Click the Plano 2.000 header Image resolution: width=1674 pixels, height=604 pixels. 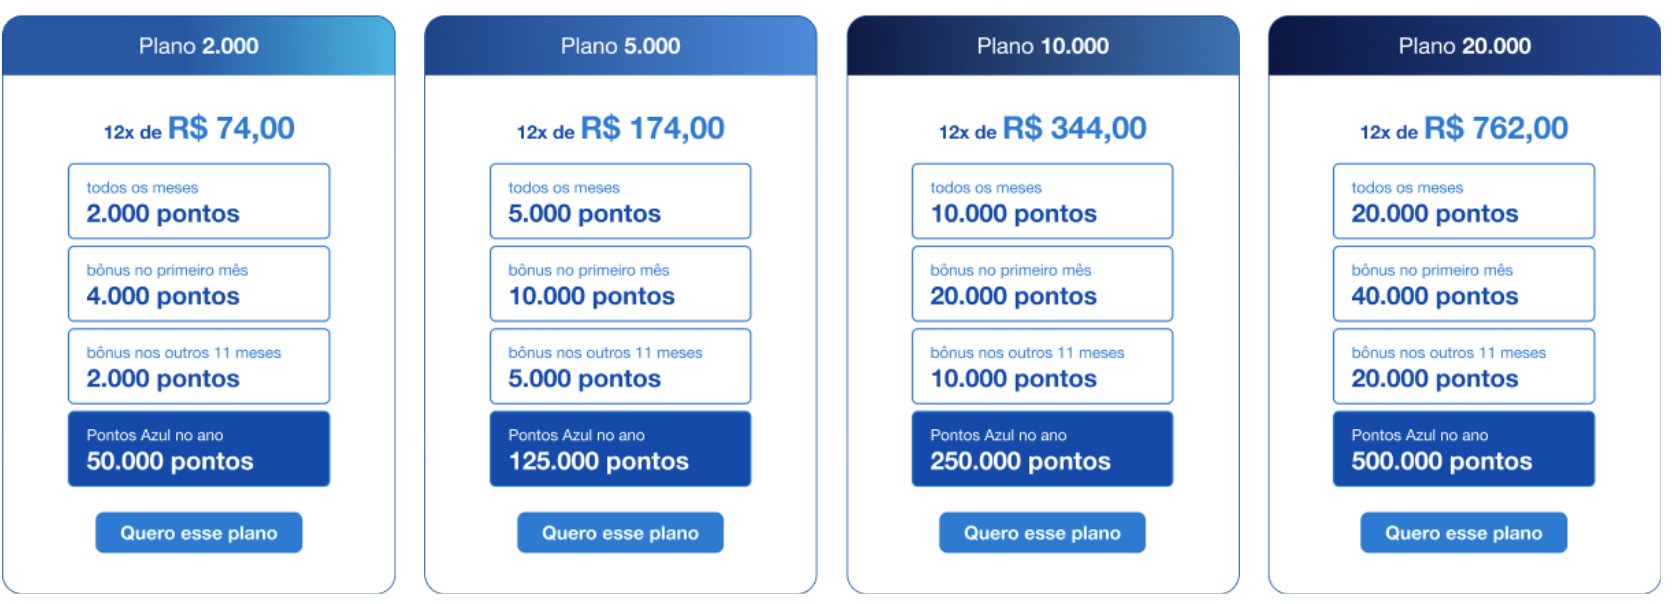tap(199, 46)
